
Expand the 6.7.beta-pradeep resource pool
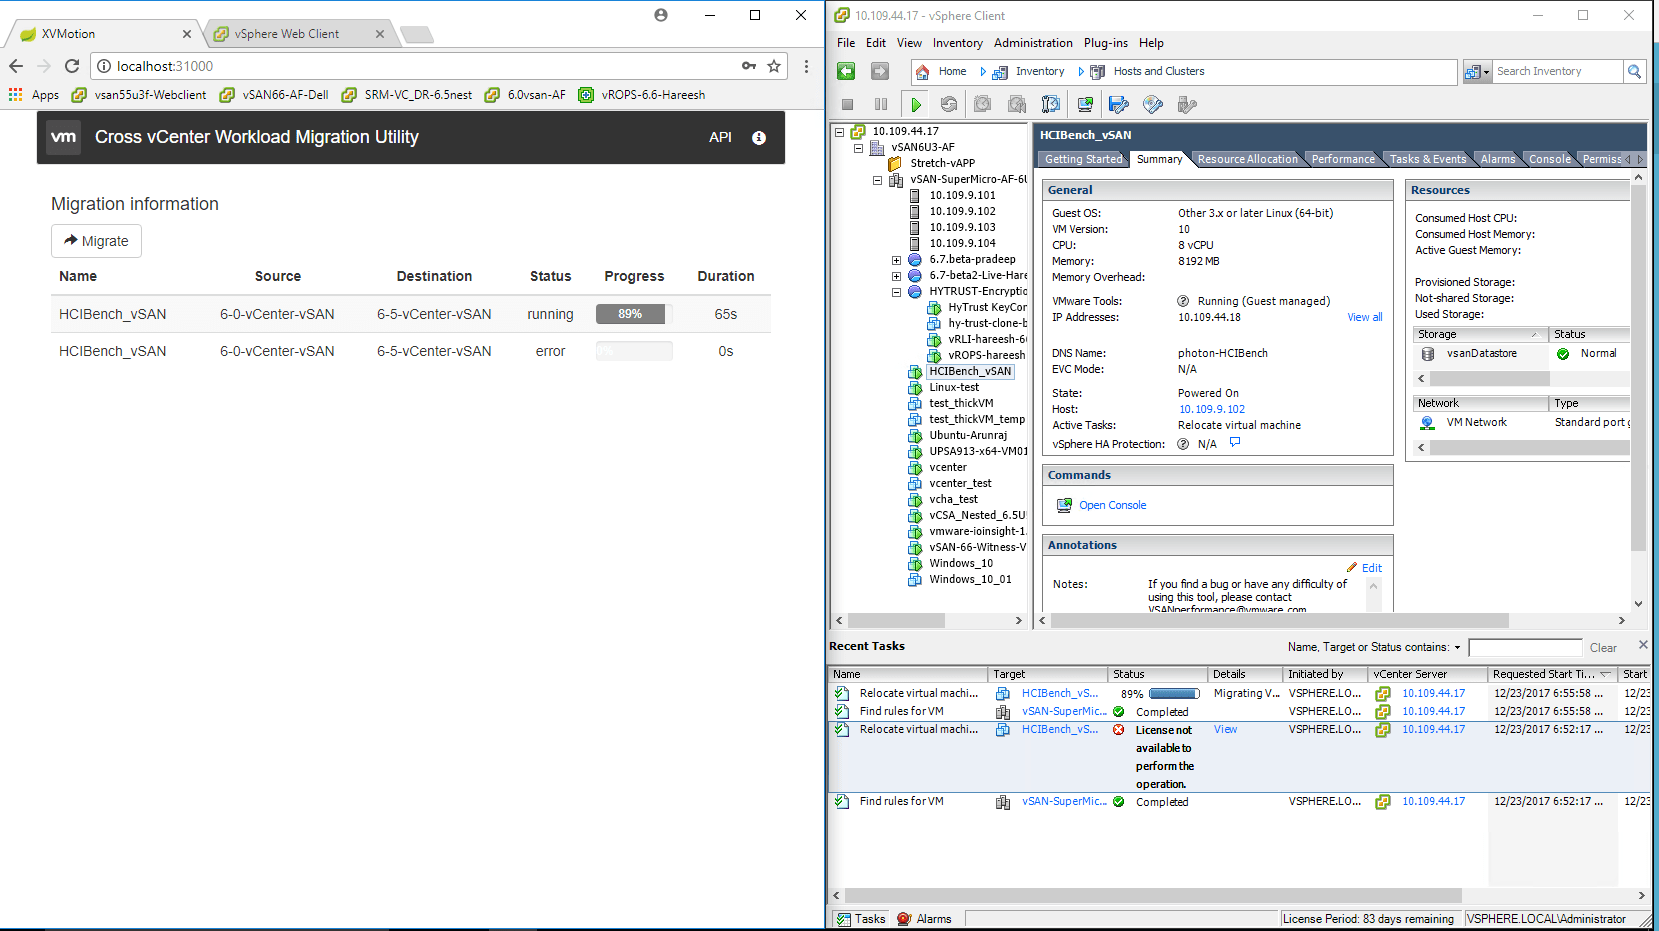point(897,260)
